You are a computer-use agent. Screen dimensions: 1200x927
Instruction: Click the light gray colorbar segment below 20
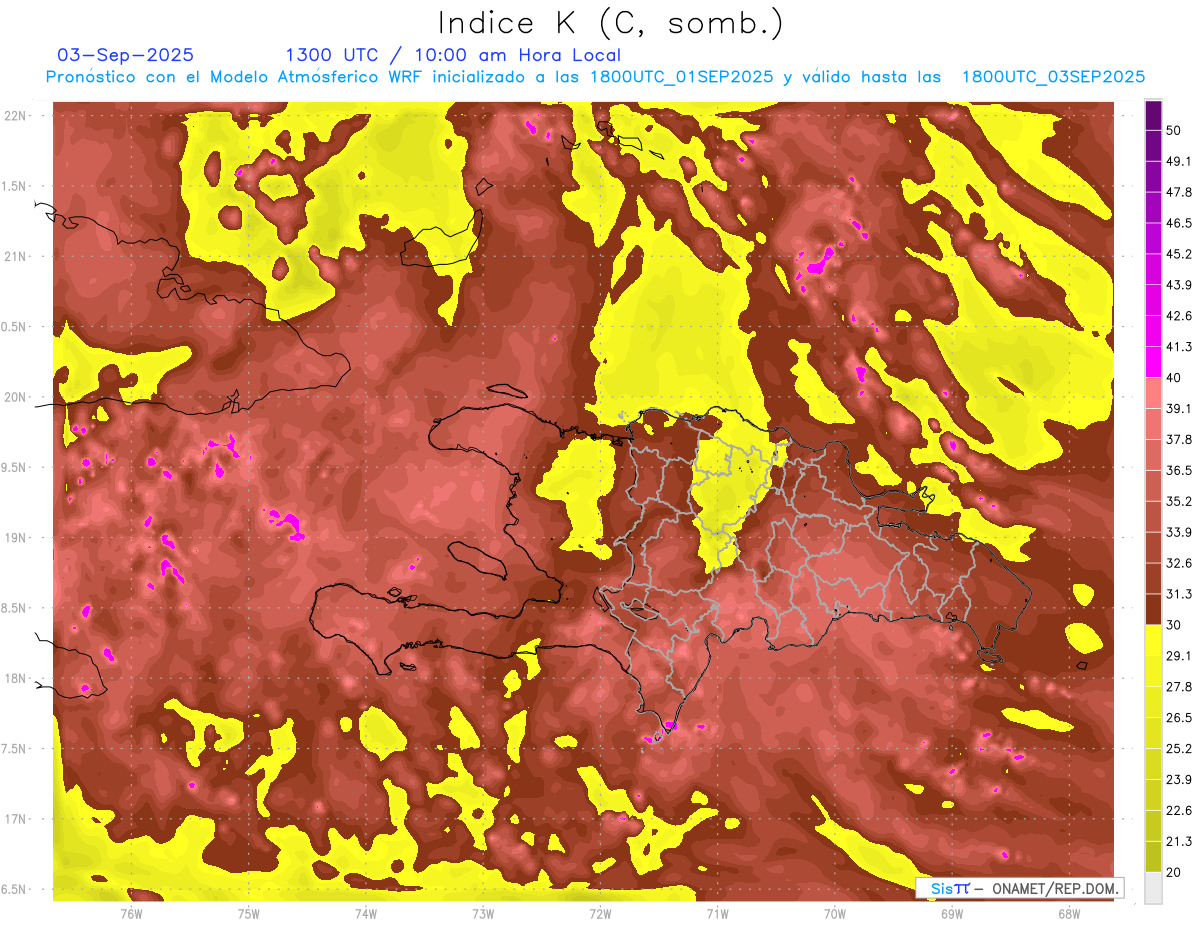(1153, 888)
